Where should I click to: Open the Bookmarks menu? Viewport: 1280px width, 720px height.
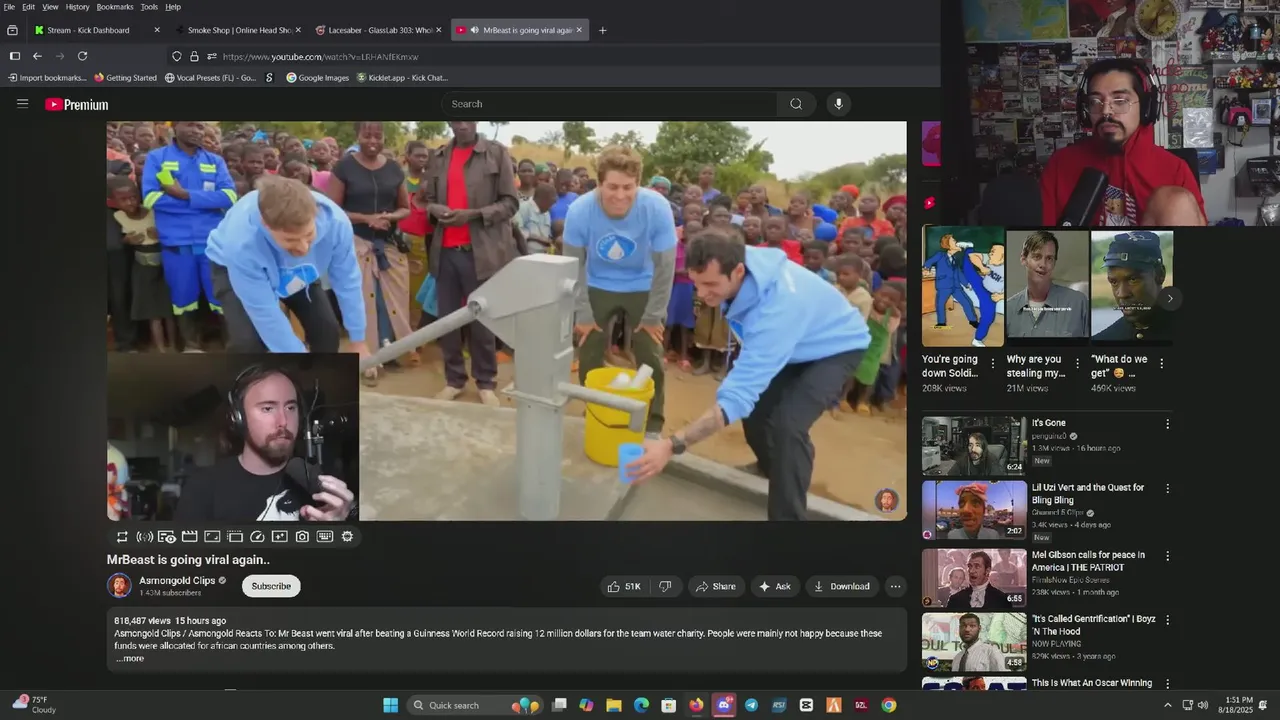click(x=115, y=7)
